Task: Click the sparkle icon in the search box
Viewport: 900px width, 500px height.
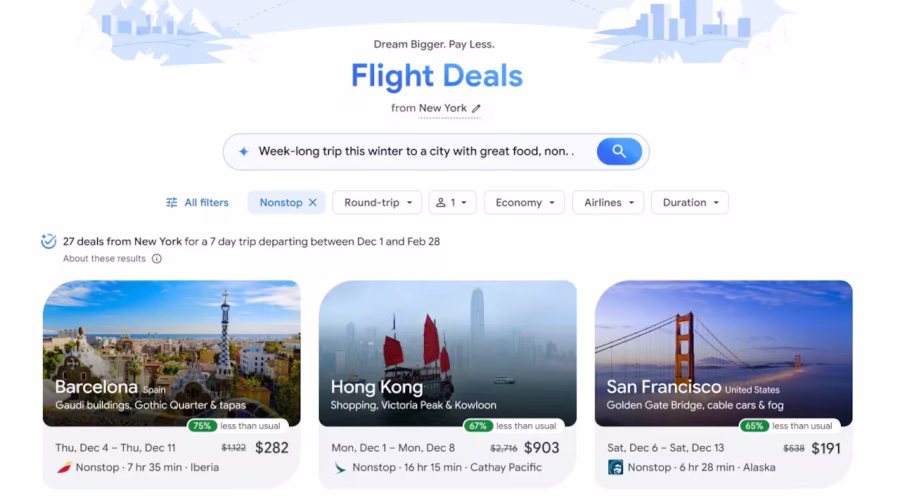Action: 244,152
